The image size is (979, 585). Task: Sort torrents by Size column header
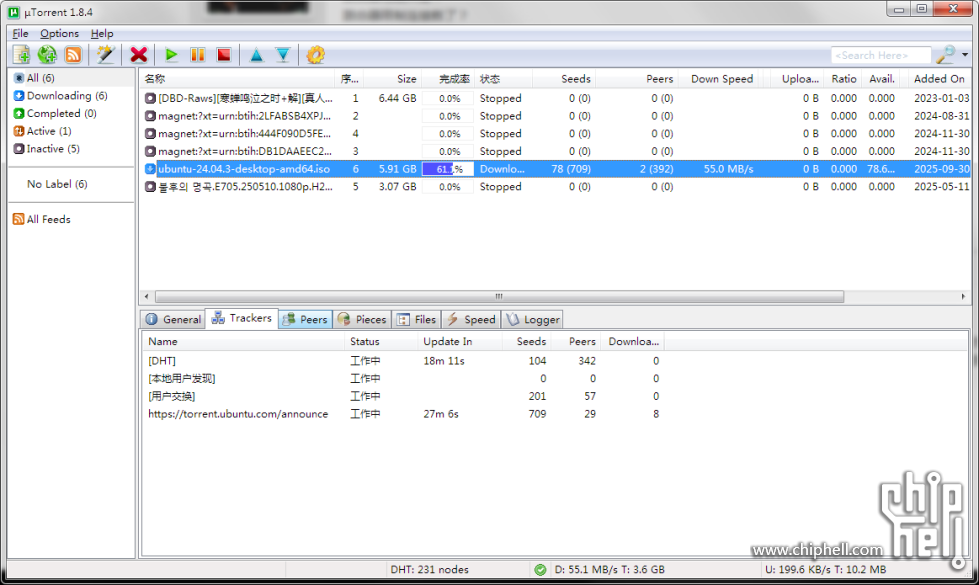click(x=392, y=79)
